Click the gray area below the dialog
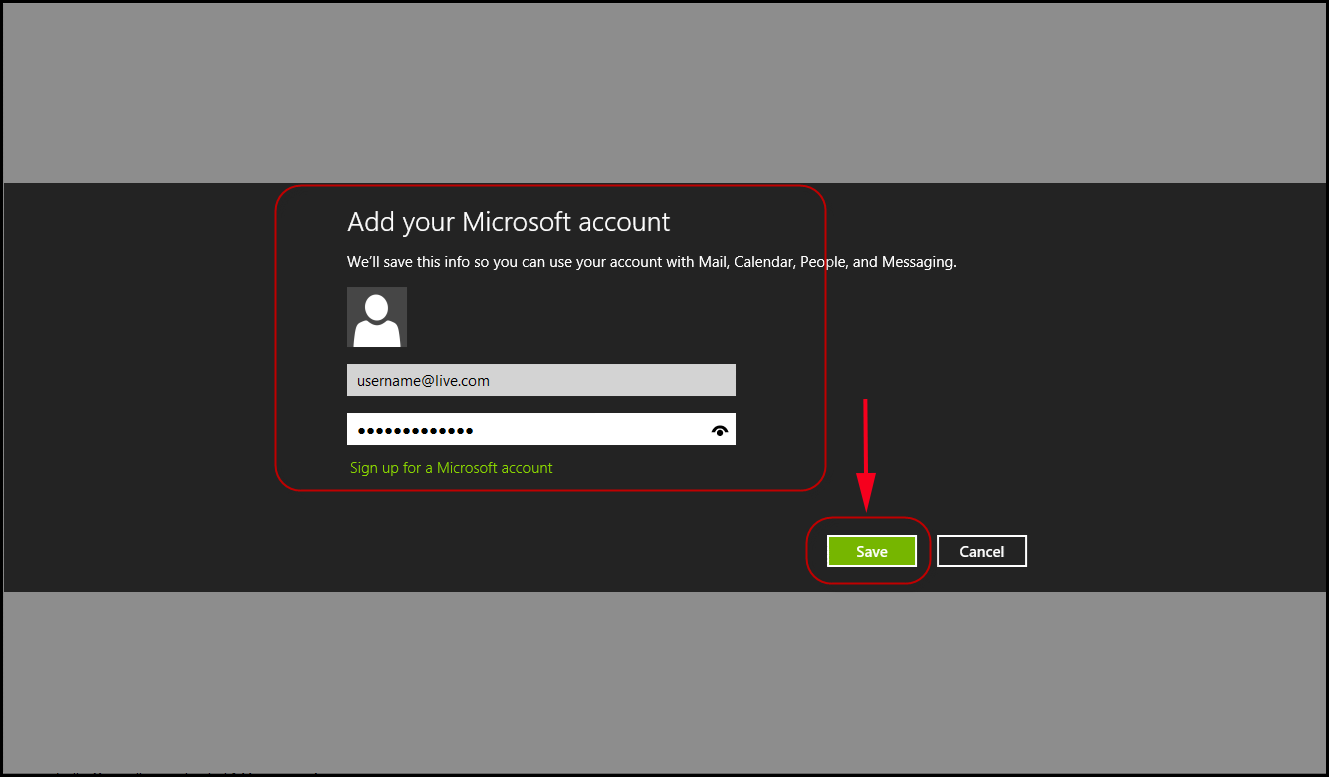This screenshot has width=1329, height=777. click(664, 680)
